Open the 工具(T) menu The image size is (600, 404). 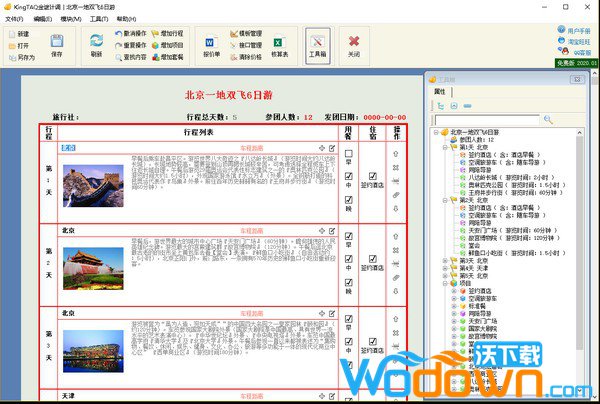tap(99, 19)
